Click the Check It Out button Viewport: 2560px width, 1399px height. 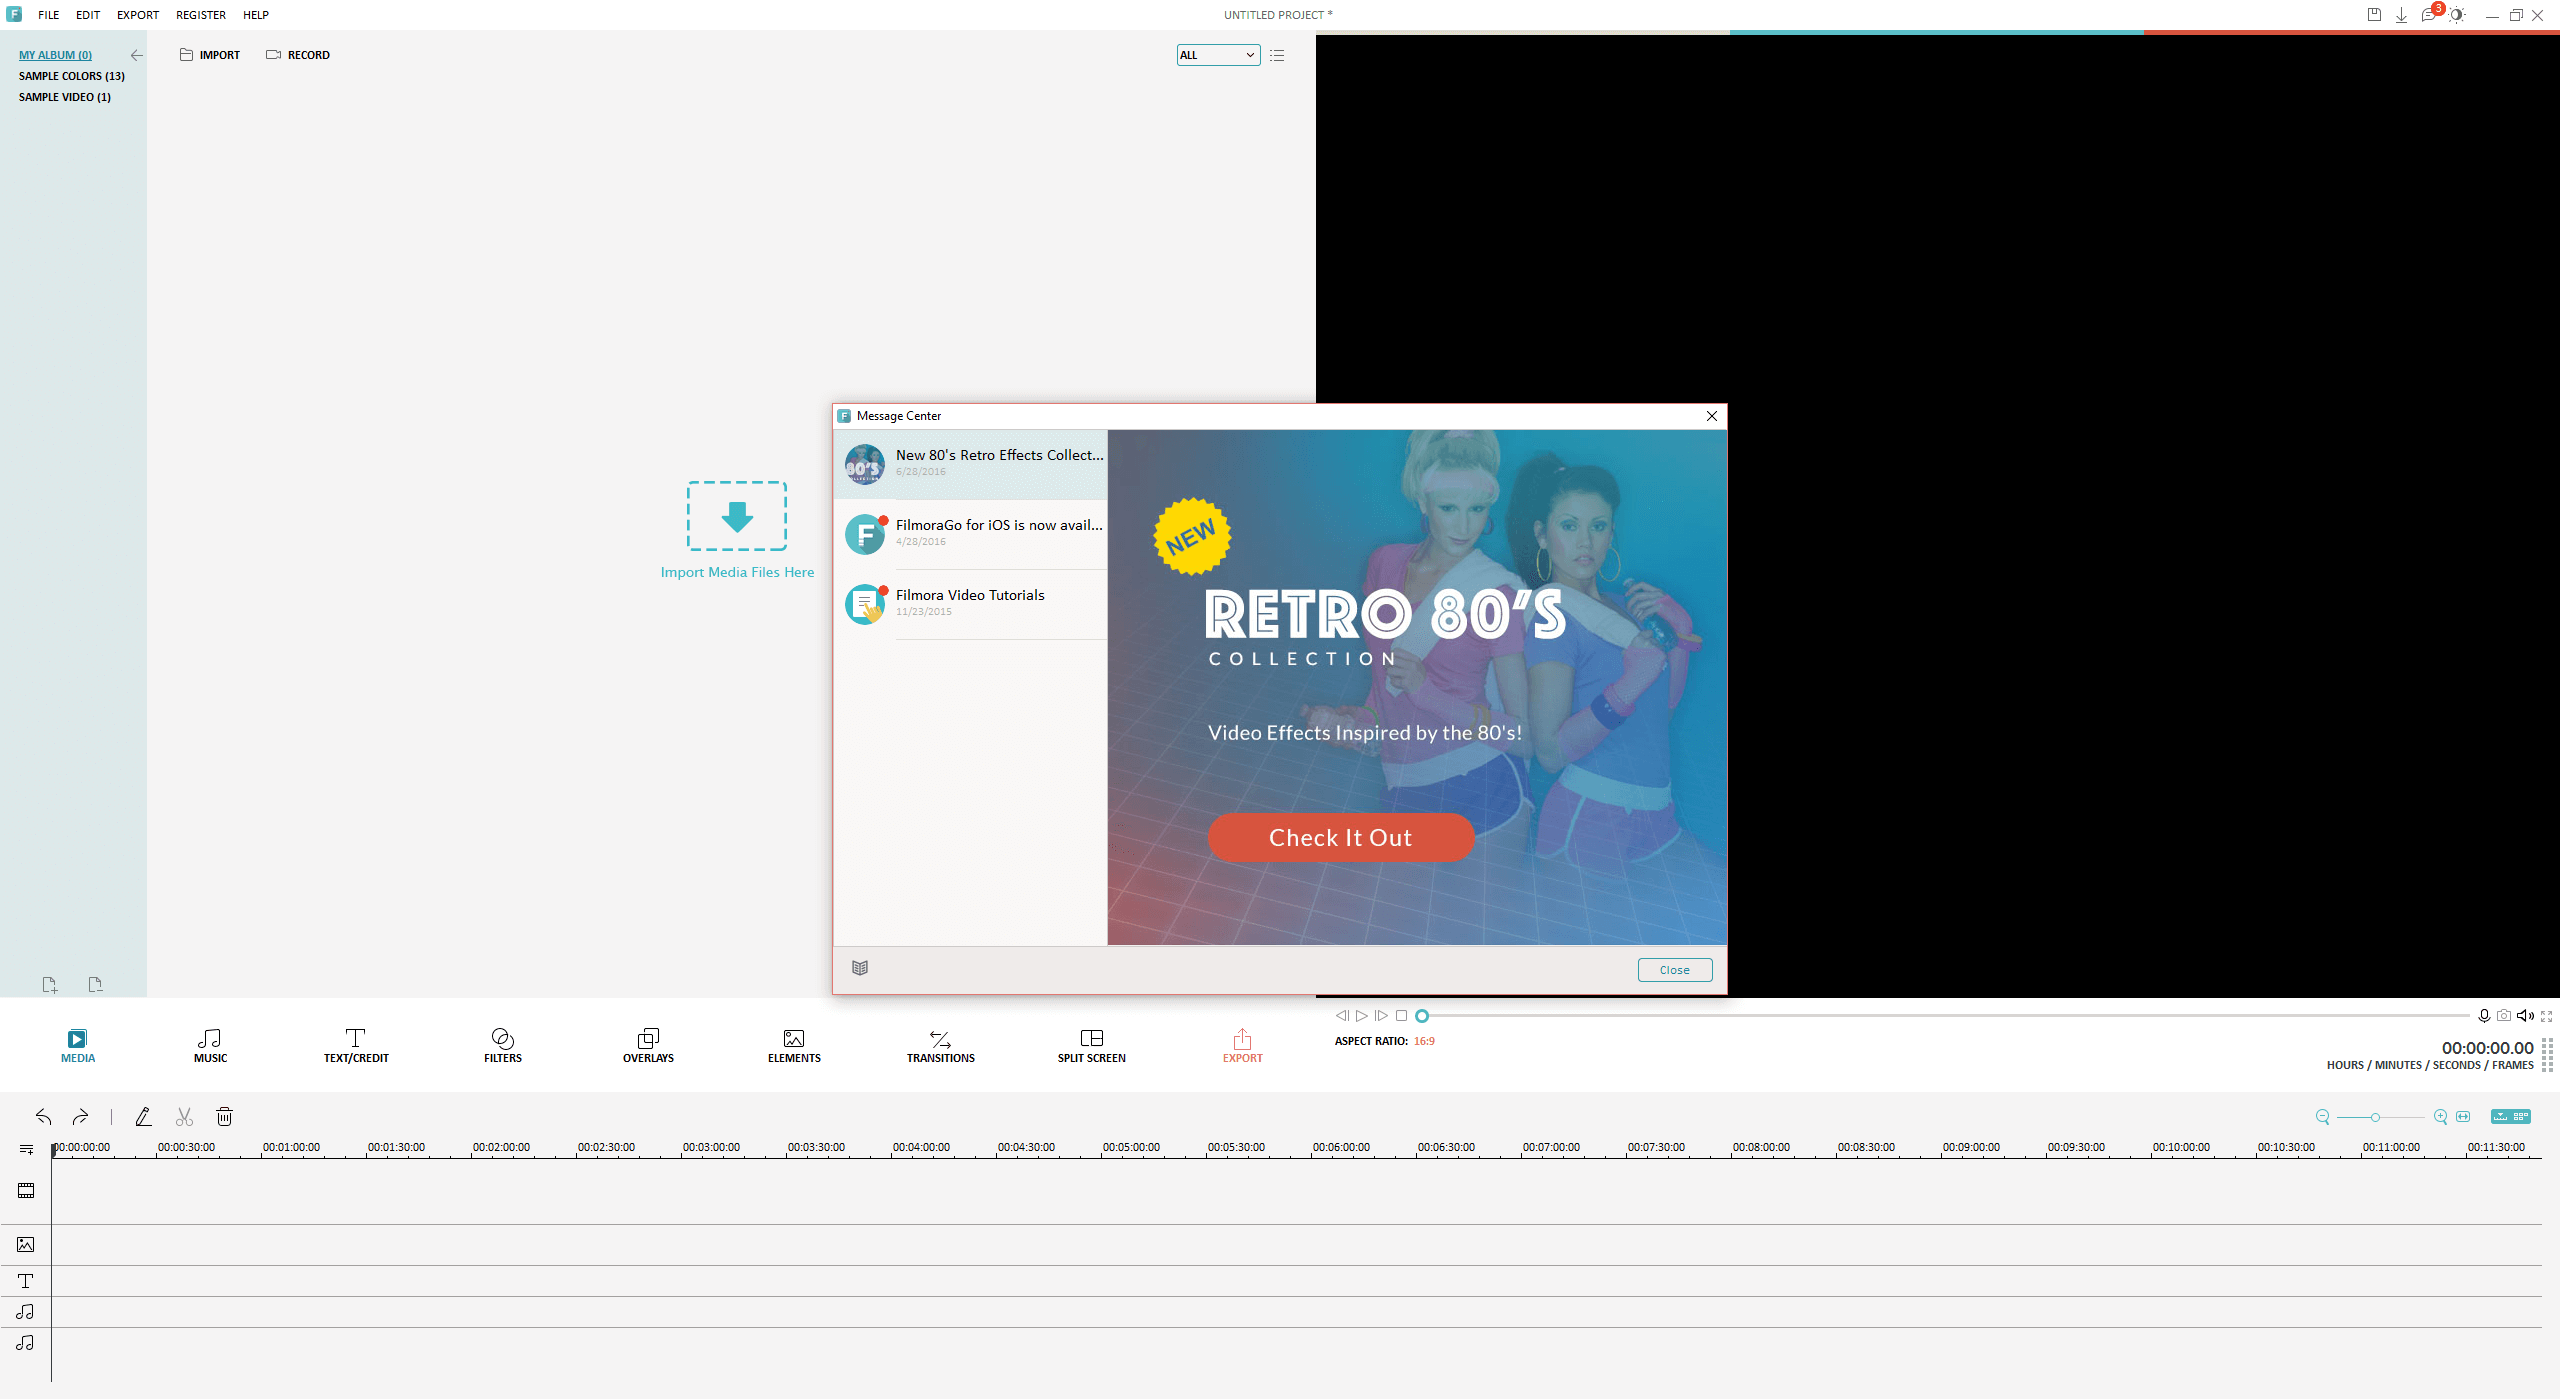coord(1340,837)
